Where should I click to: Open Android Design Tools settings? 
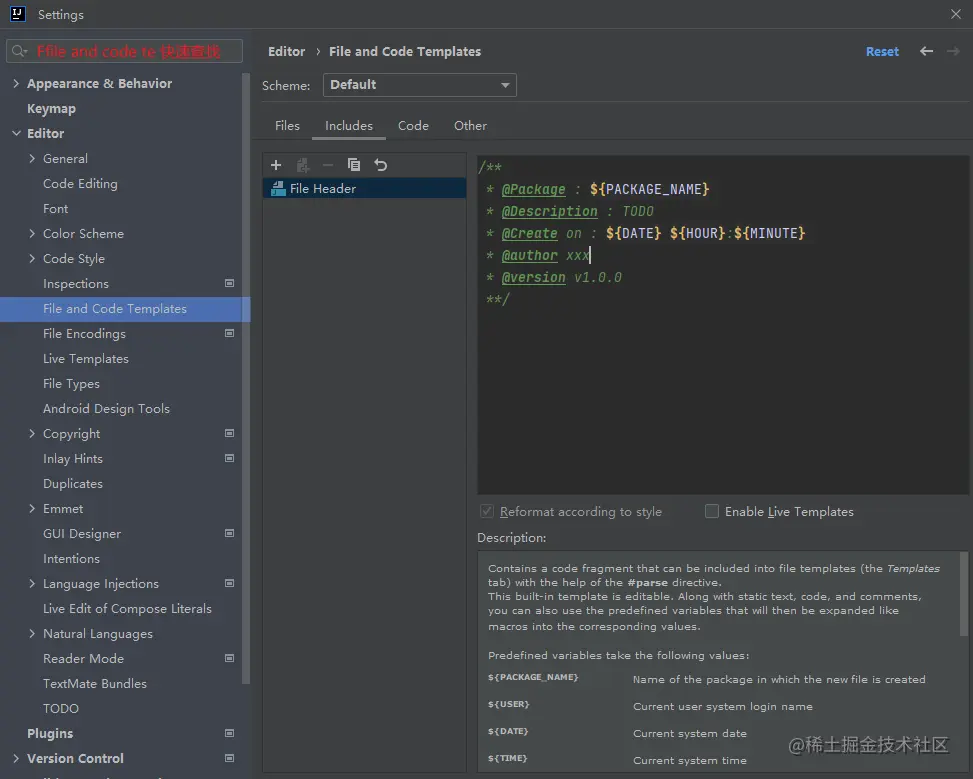tap(106, 408)
